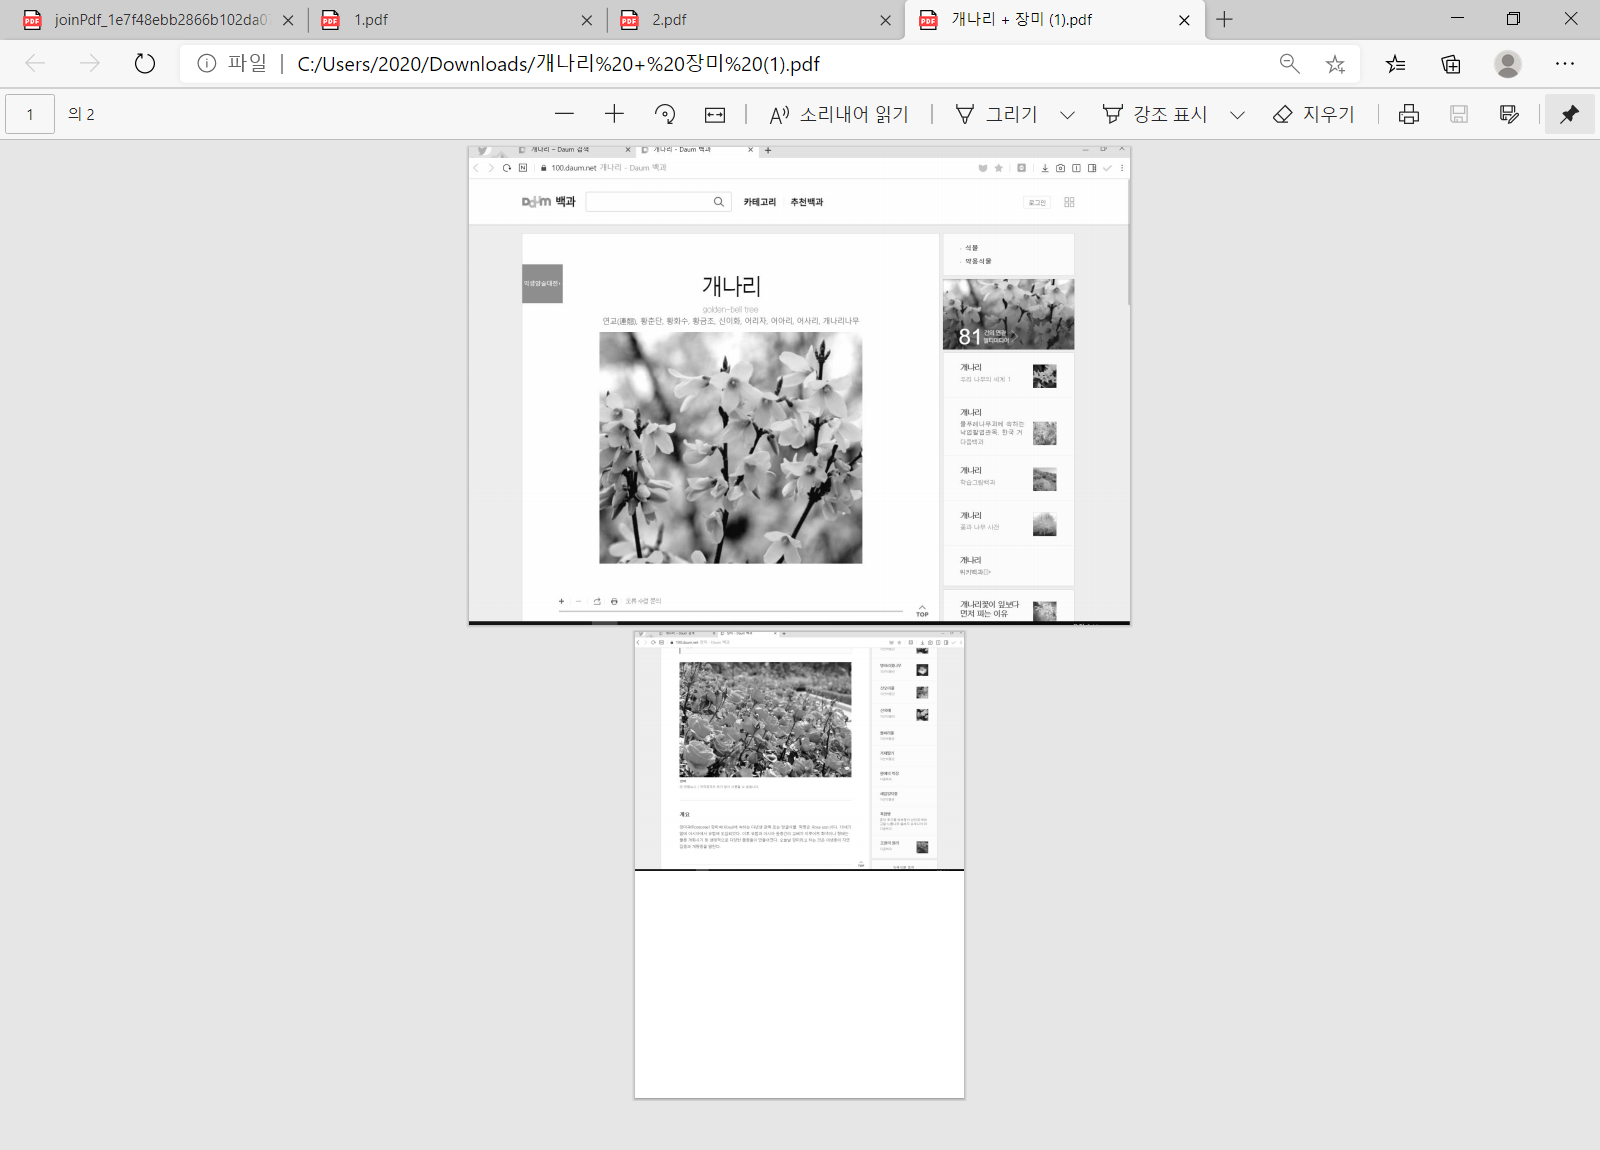Viewport: 1600px width, 1150px height.
Task: Restore down the browser window
Action: coord(1514,19)
